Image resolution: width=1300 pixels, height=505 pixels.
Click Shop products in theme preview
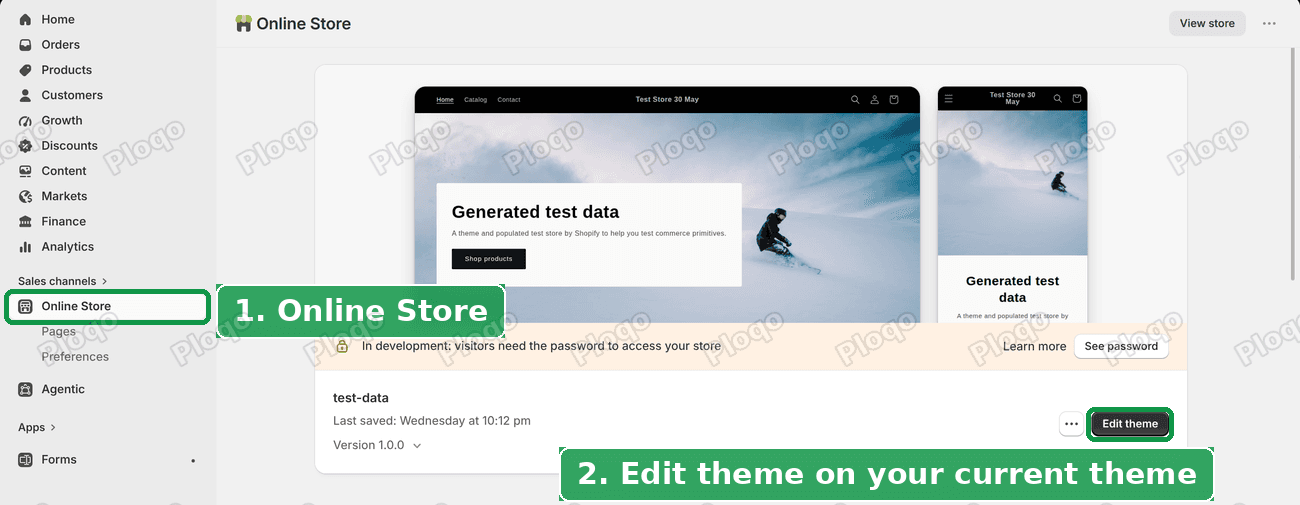488,259
